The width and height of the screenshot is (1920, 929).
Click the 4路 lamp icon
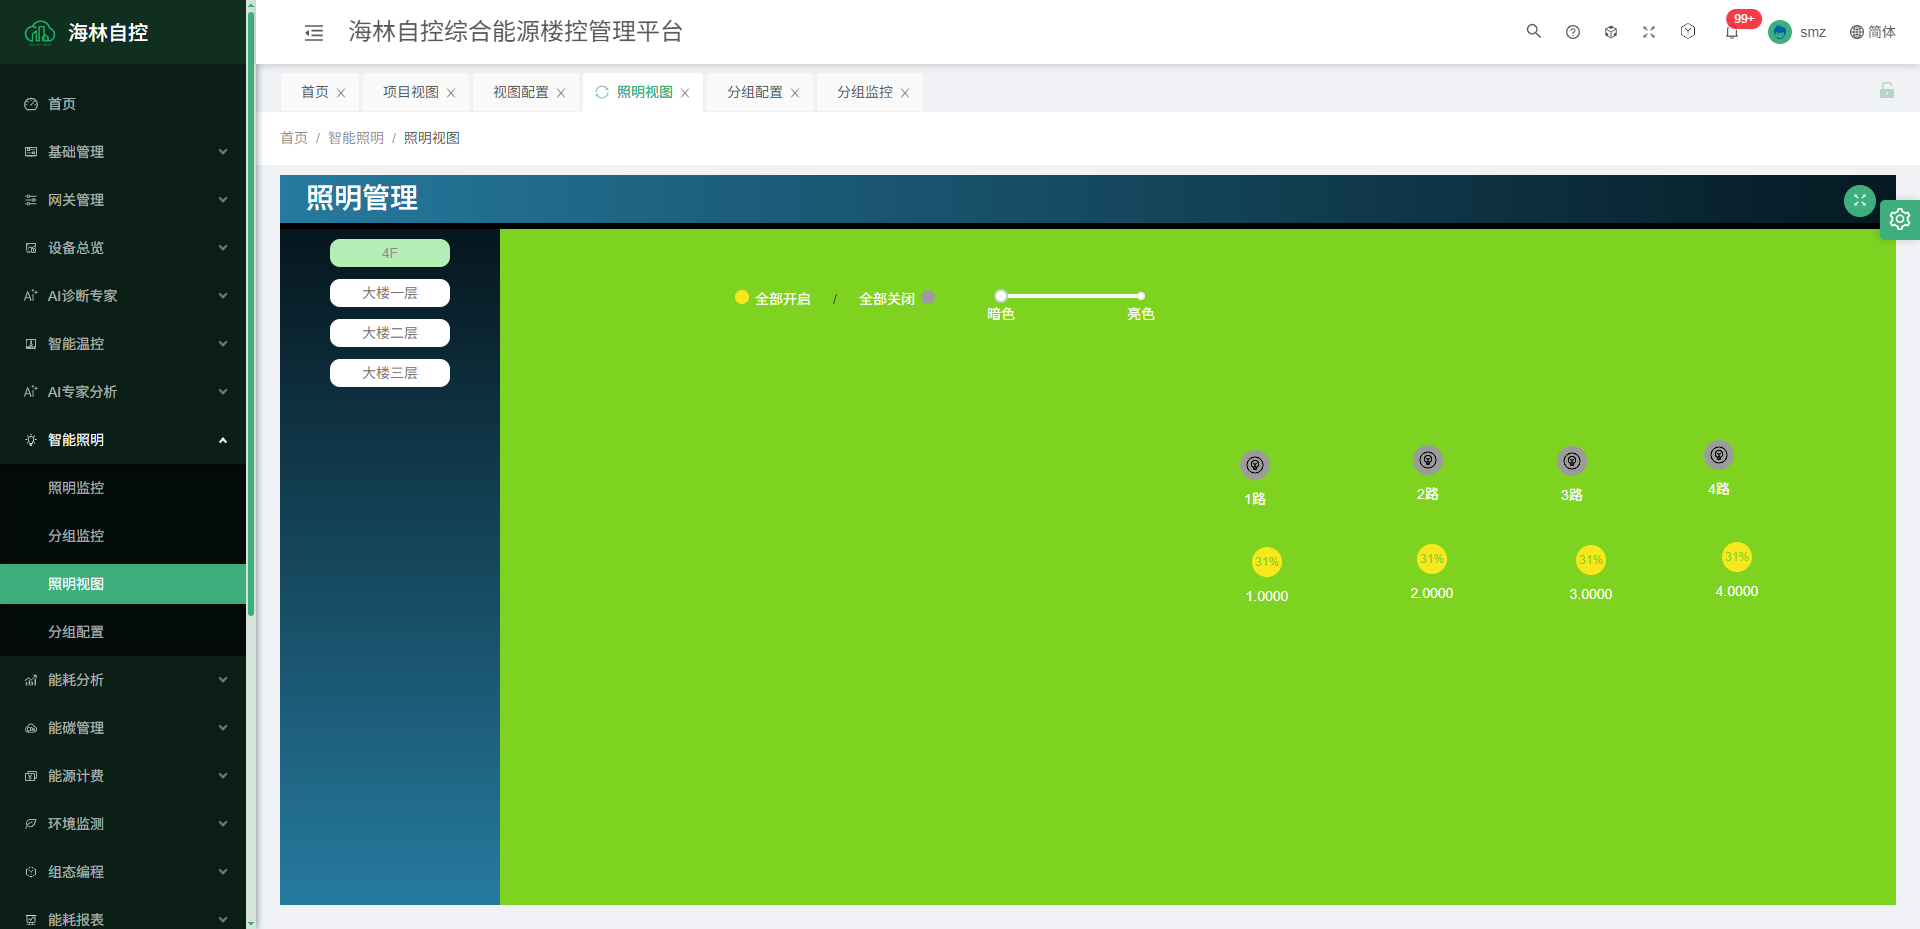[x=1719, y=455]
